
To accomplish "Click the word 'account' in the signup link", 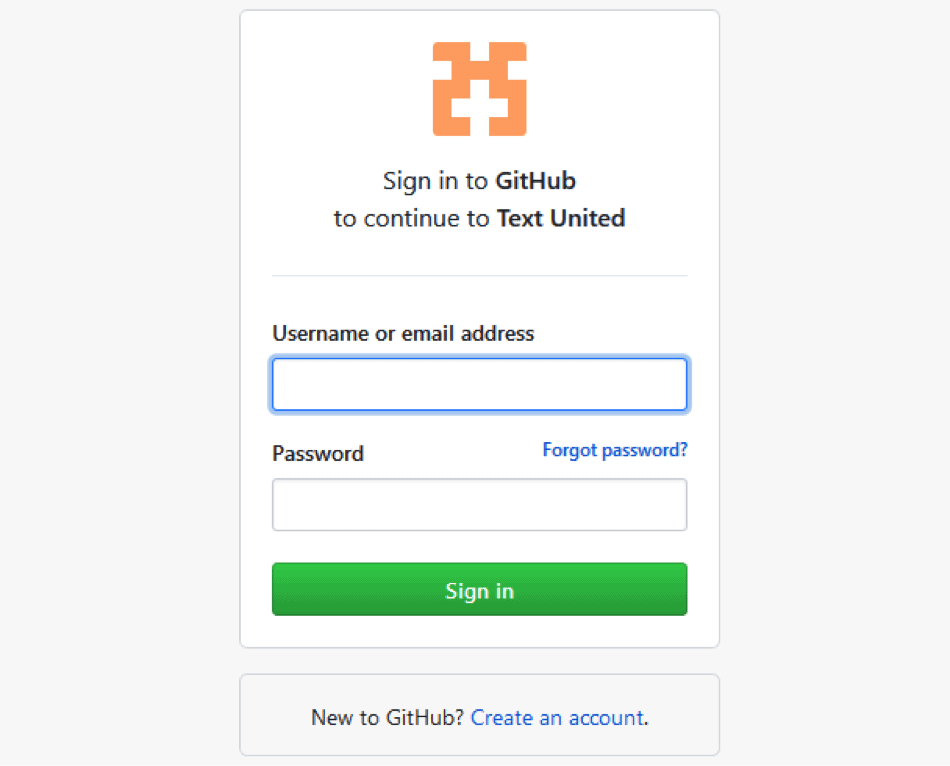I will [x=606, y=718].
